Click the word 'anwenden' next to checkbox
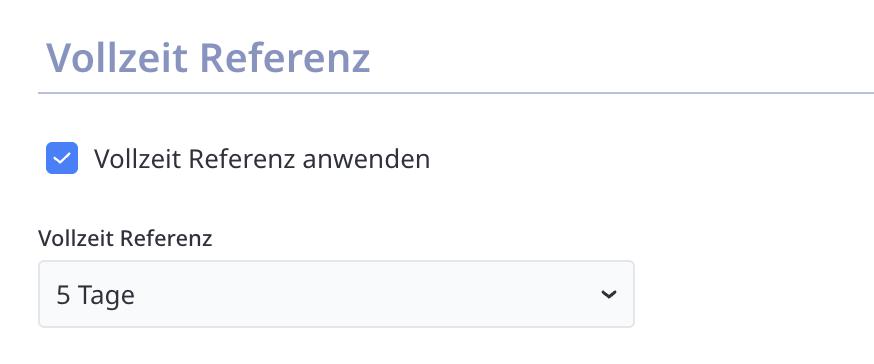Viewport: 874px width, 364px height. 366,159
